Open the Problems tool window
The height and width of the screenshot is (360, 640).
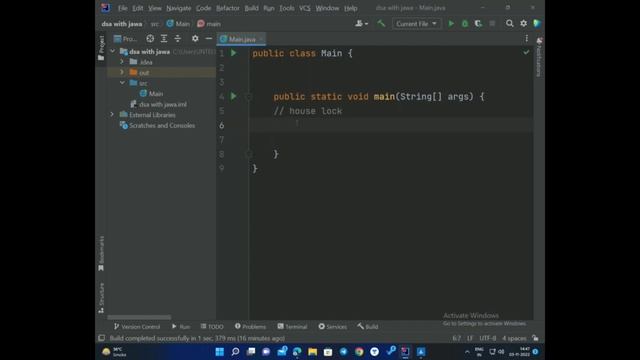point(250,327)
